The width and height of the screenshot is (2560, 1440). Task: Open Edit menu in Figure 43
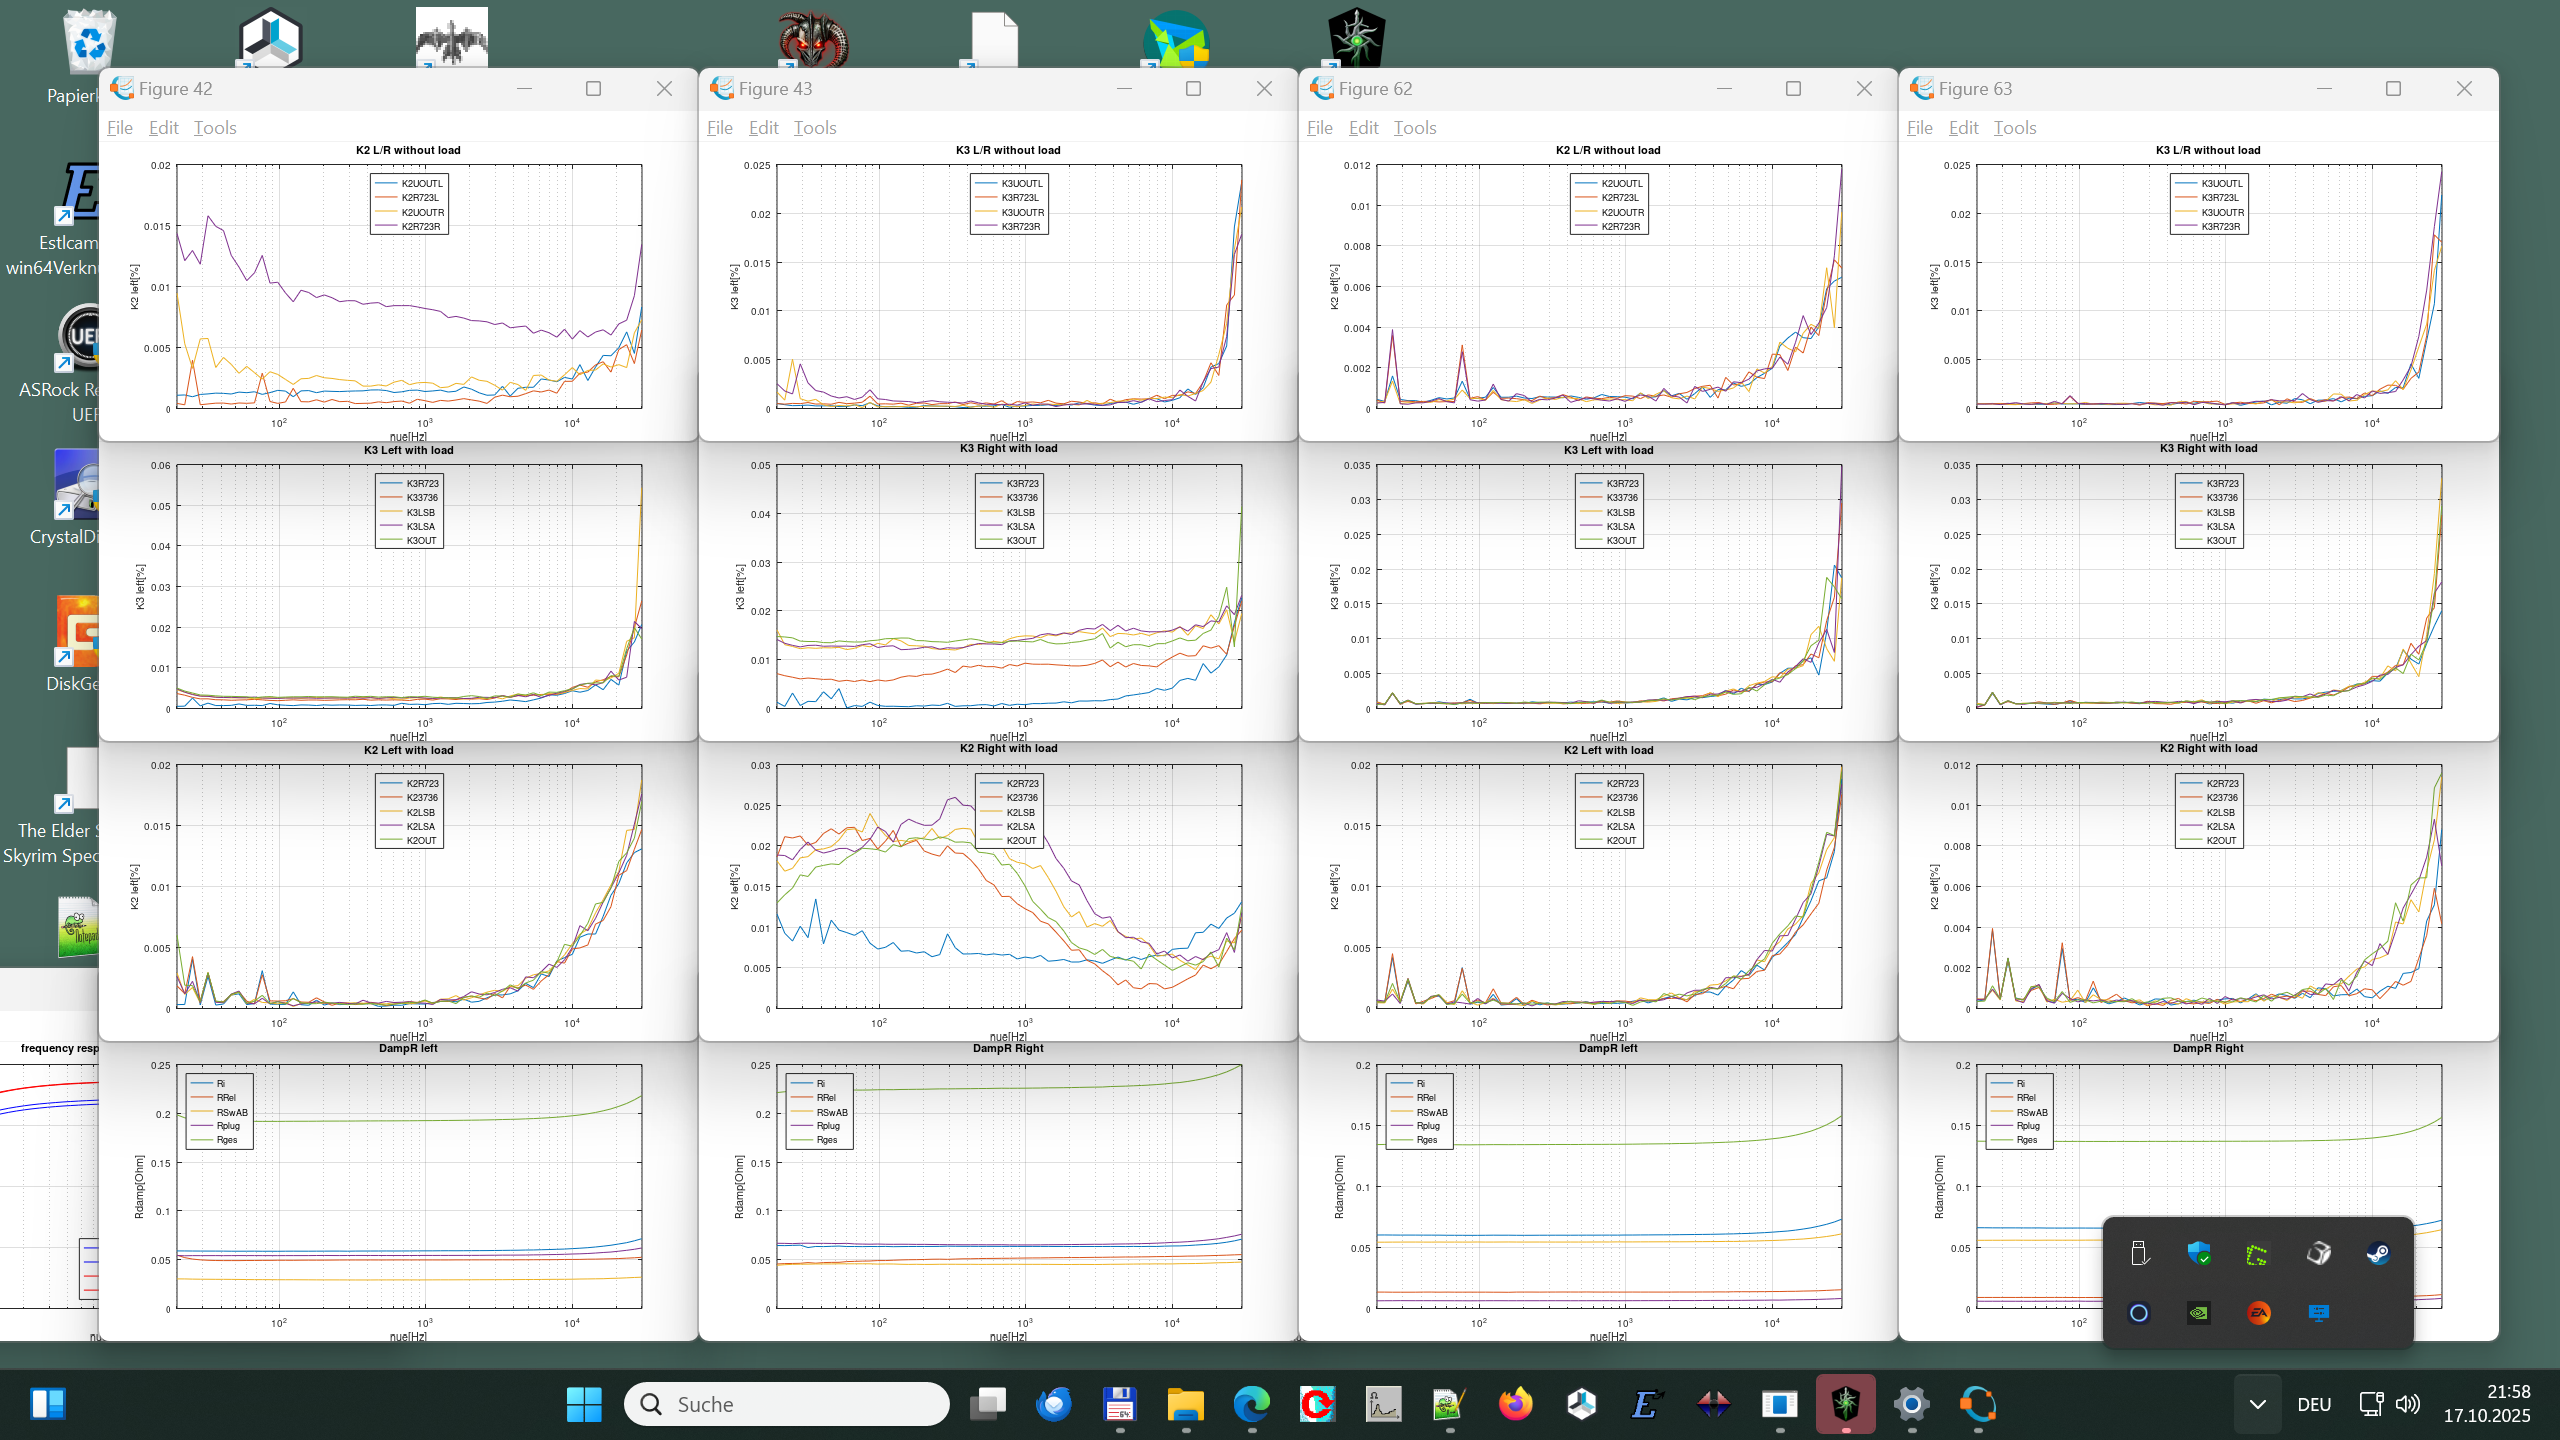point(763,127)
